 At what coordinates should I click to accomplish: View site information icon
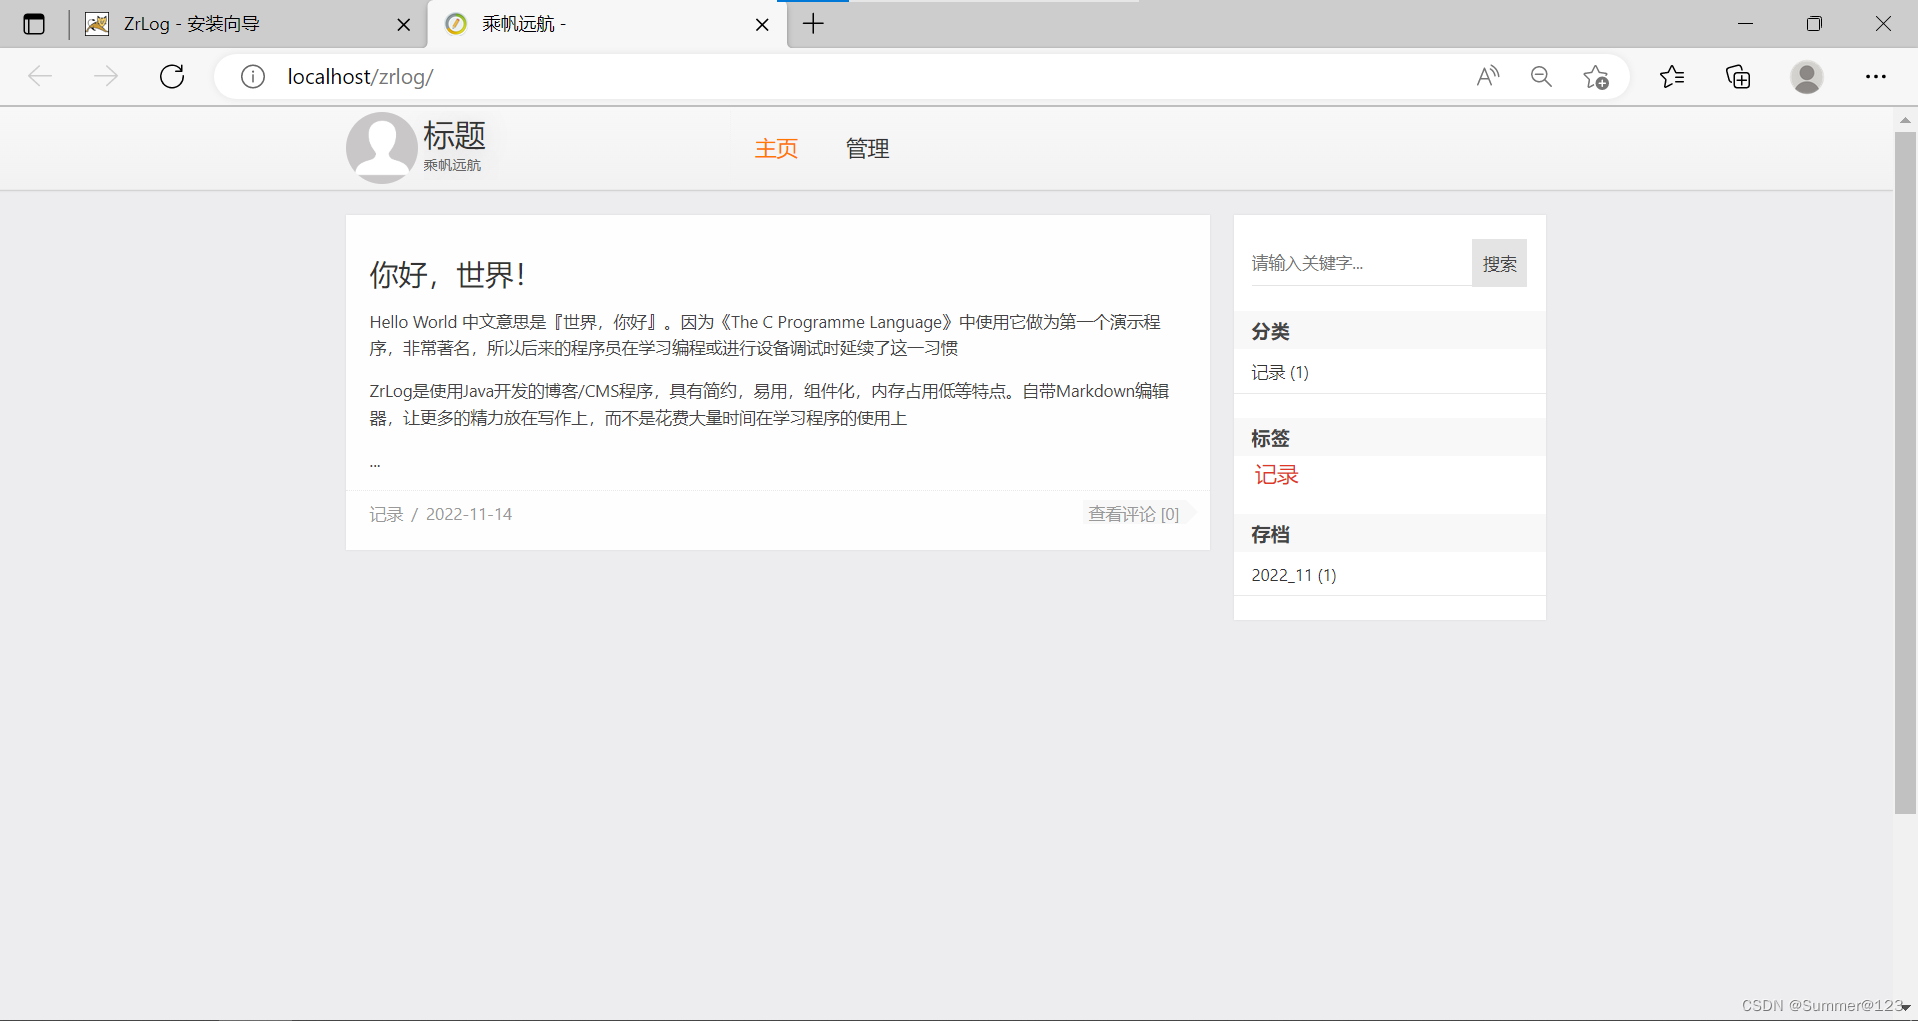point(253,77)
